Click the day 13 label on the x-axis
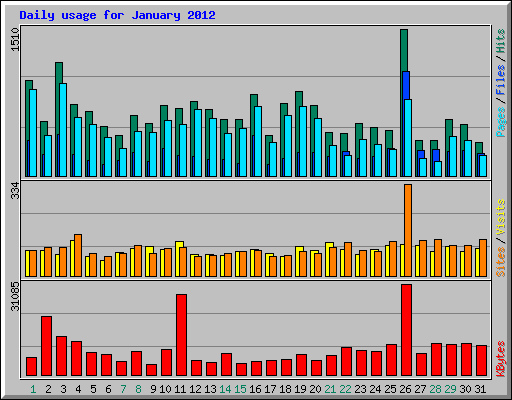512x400 pixels. click(210, 389)
